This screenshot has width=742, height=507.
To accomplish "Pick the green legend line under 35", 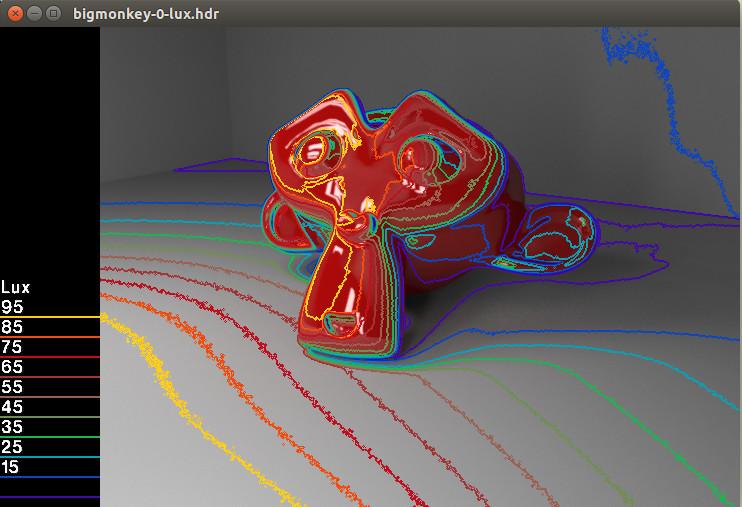I will pos(50,437).
